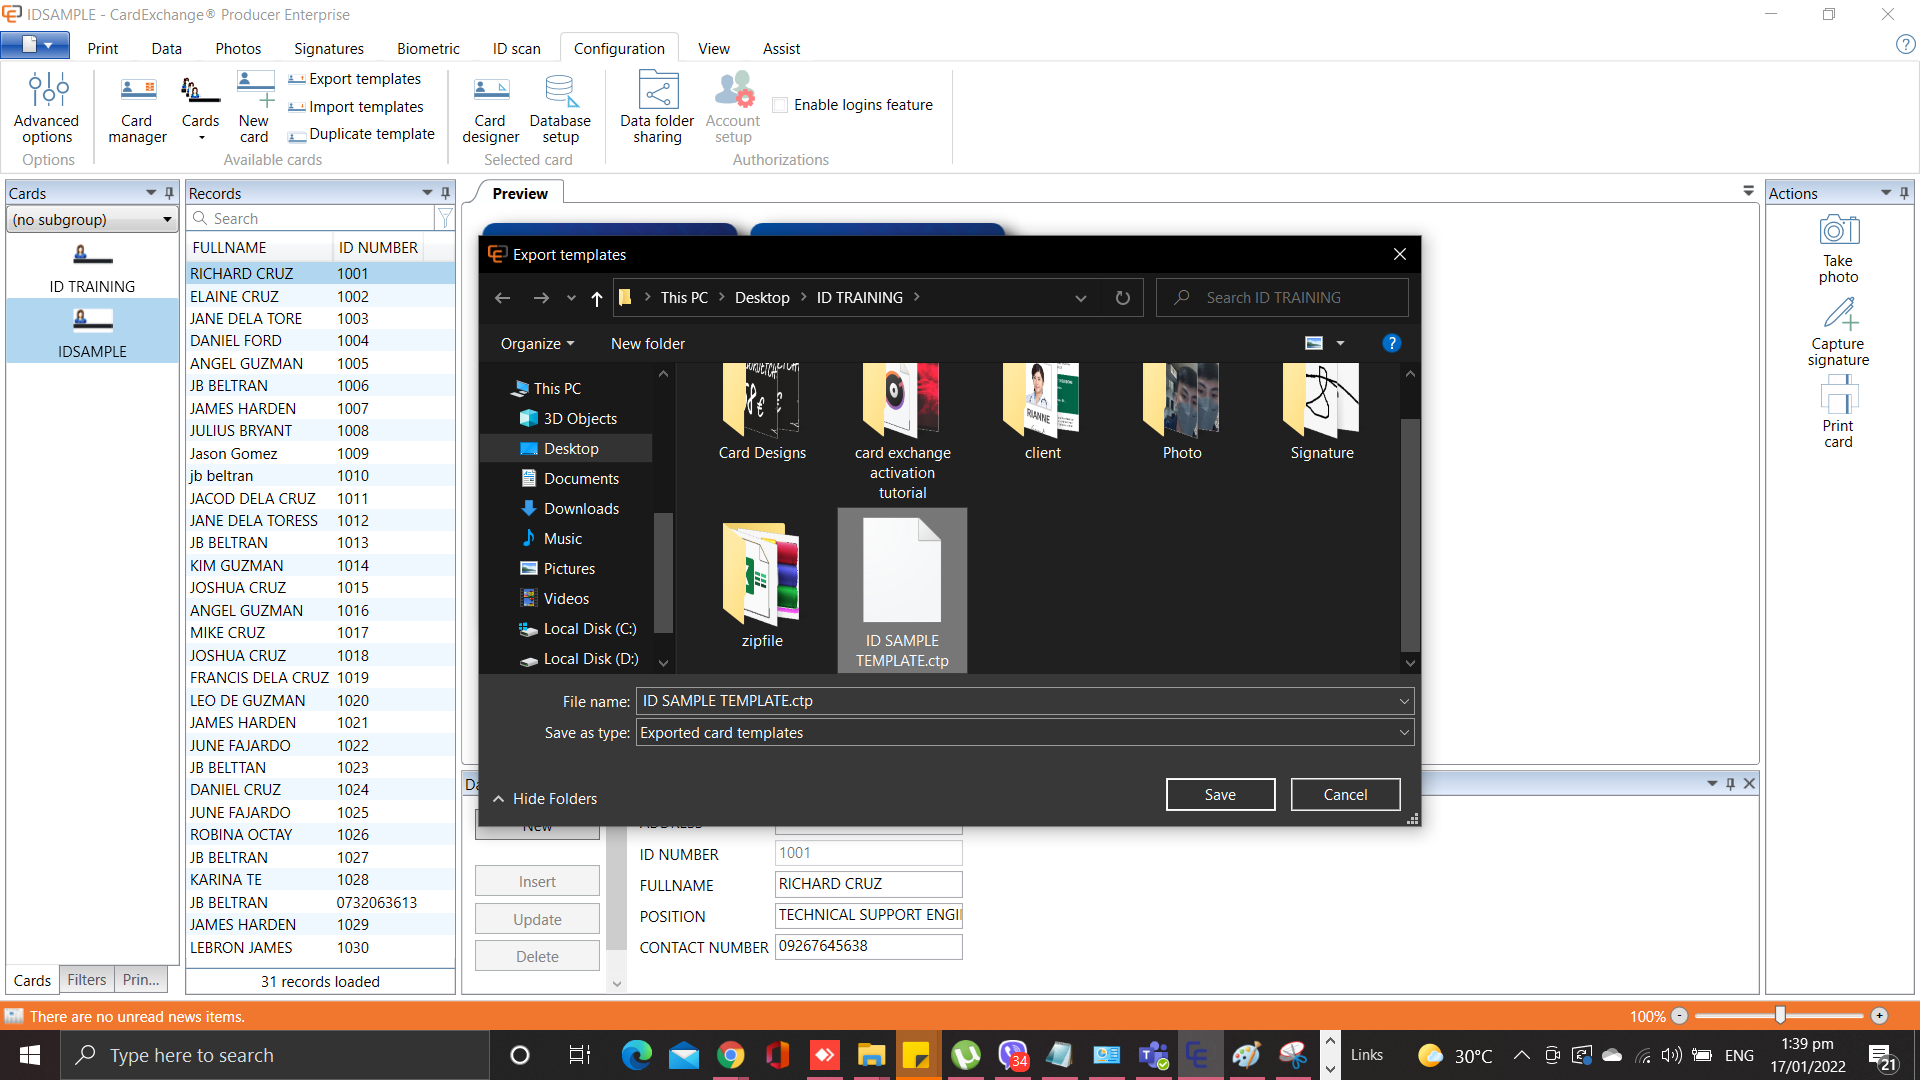Pin the Records panel

point(445,193)
